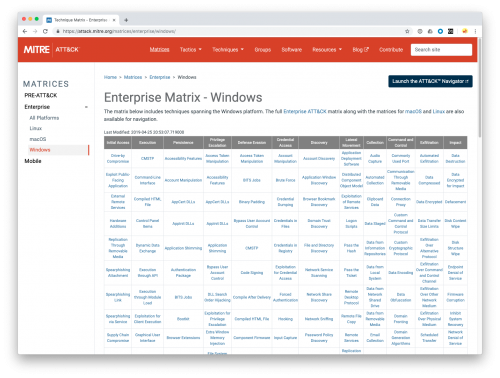Select Windows in the sidebar
This screenshot has height=378, width=500.
[x=40, y=150]
